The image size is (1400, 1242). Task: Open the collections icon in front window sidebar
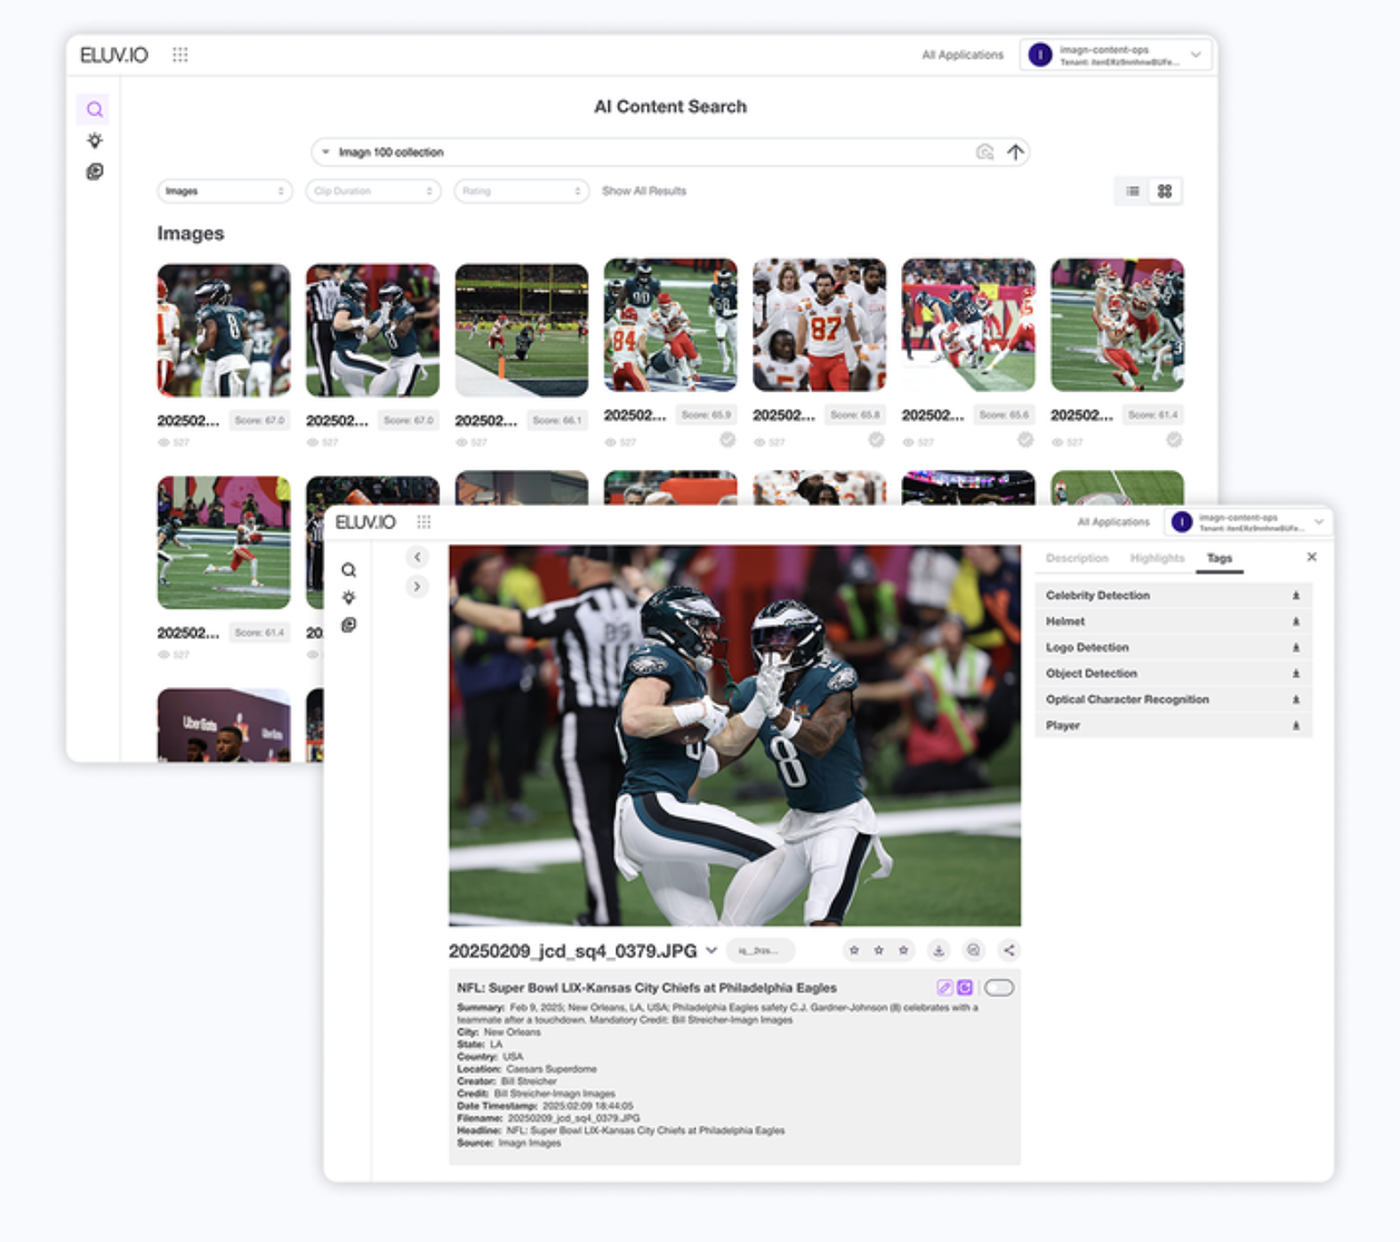click(348, 625)
